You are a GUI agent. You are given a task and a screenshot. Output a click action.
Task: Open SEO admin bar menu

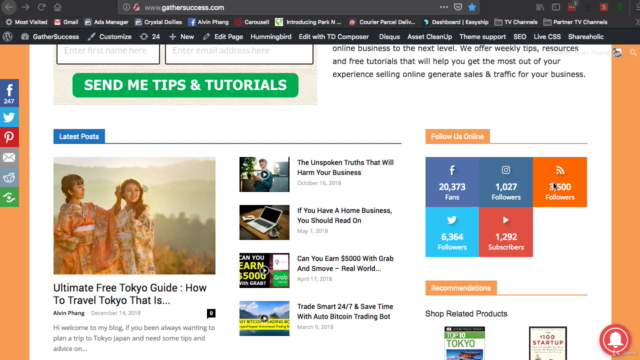(x=520, y=37)
